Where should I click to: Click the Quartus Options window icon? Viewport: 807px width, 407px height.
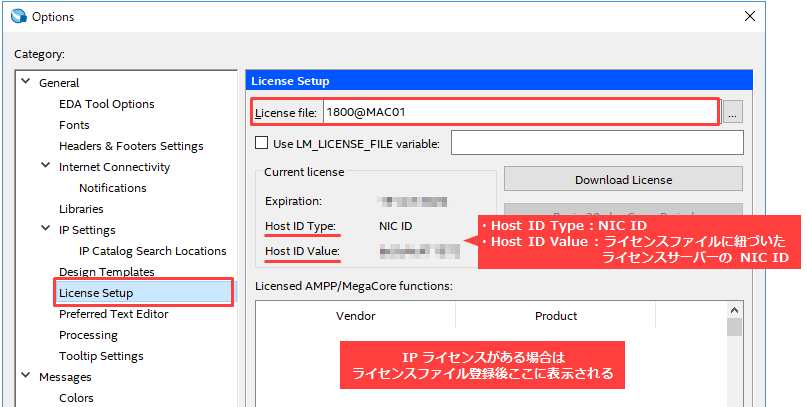tap(19, 16)
